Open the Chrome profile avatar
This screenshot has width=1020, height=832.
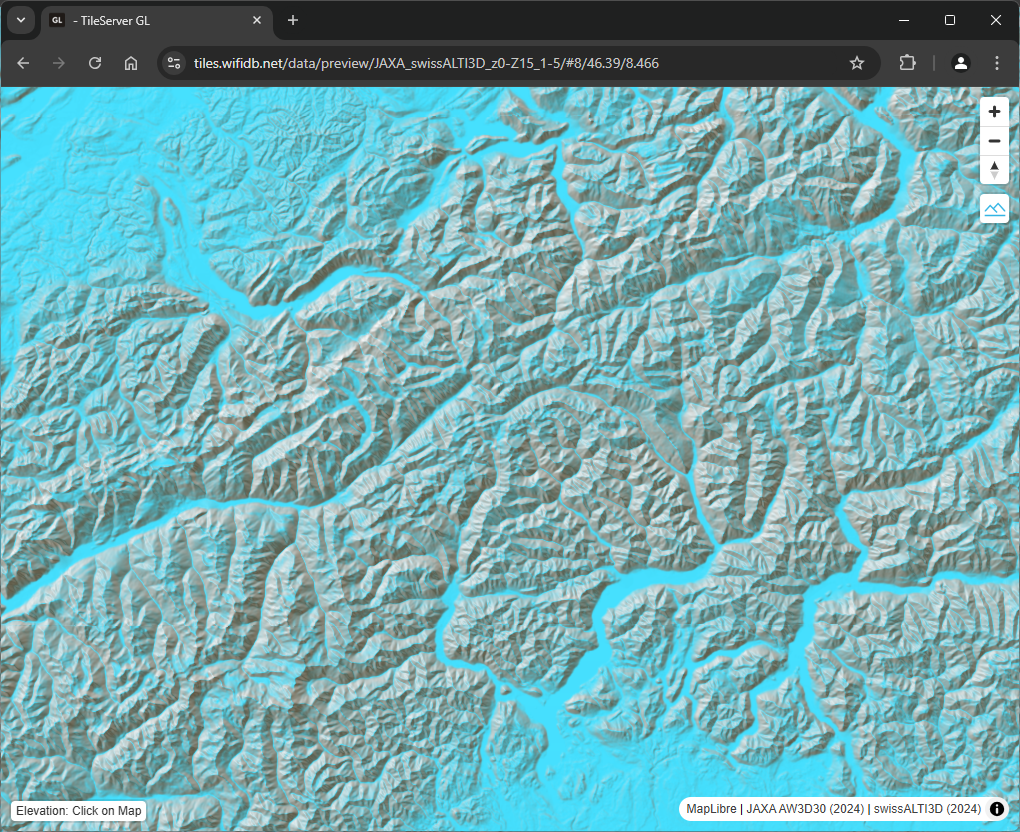961,63
